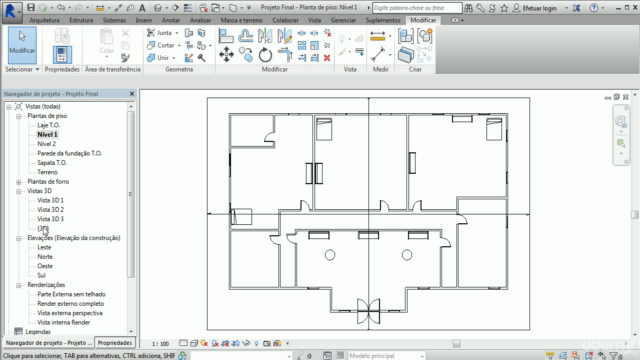Click the keyword search input field

point(417,8)
